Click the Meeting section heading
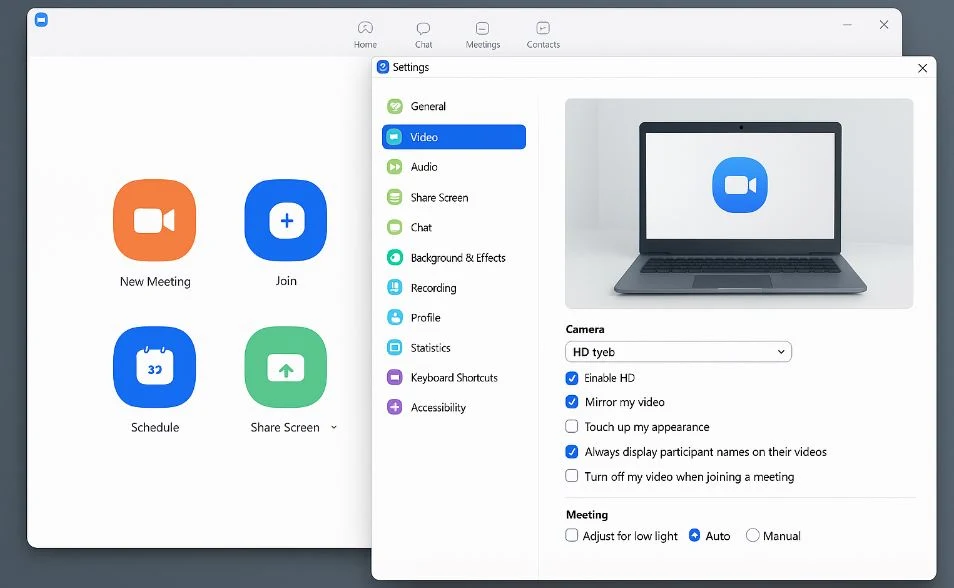954x588 pixels. point(587,514)
